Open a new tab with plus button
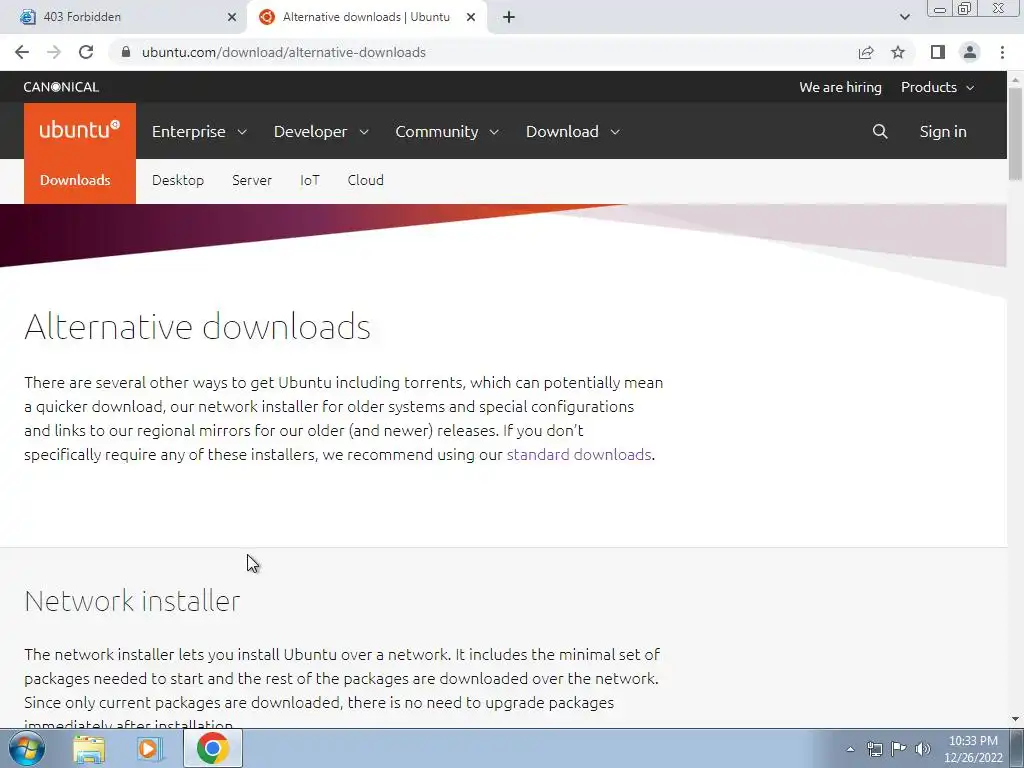The image size is (1024, 768). (x=509, y=17)
